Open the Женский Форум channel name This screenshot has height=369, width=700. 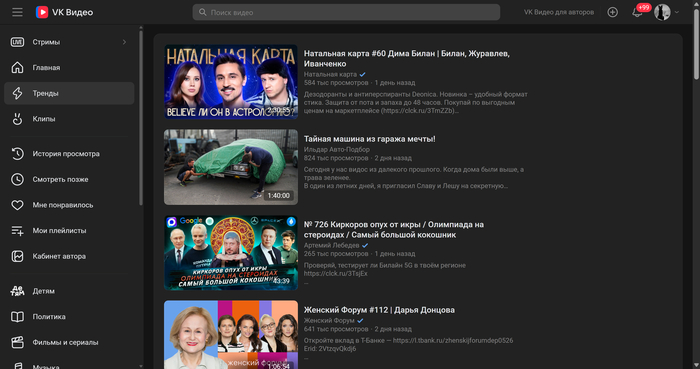click(329, 320)
